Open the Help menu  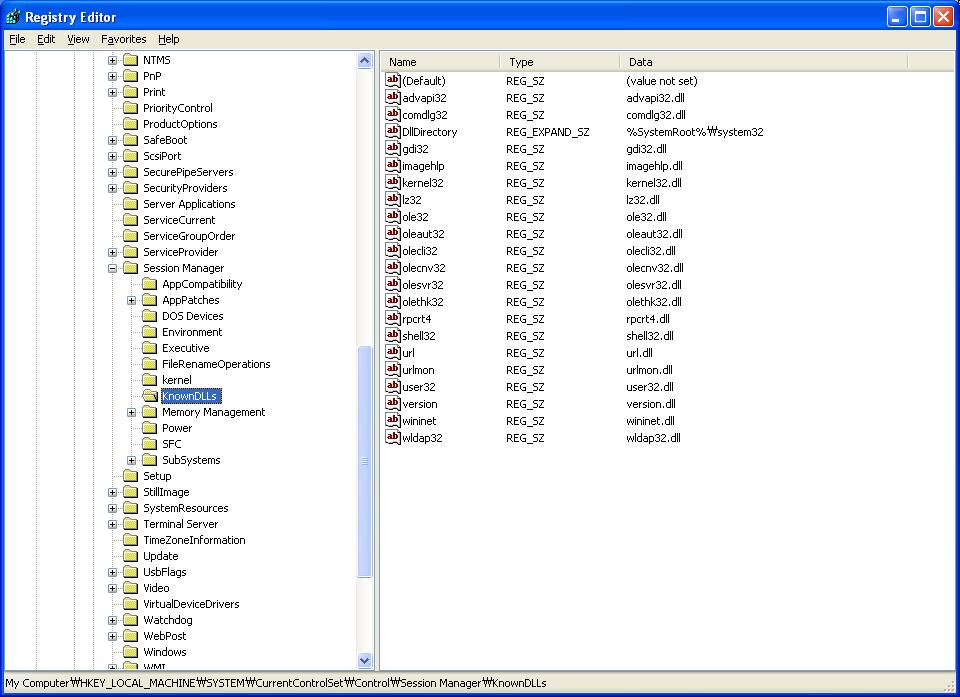click(168, 39)
